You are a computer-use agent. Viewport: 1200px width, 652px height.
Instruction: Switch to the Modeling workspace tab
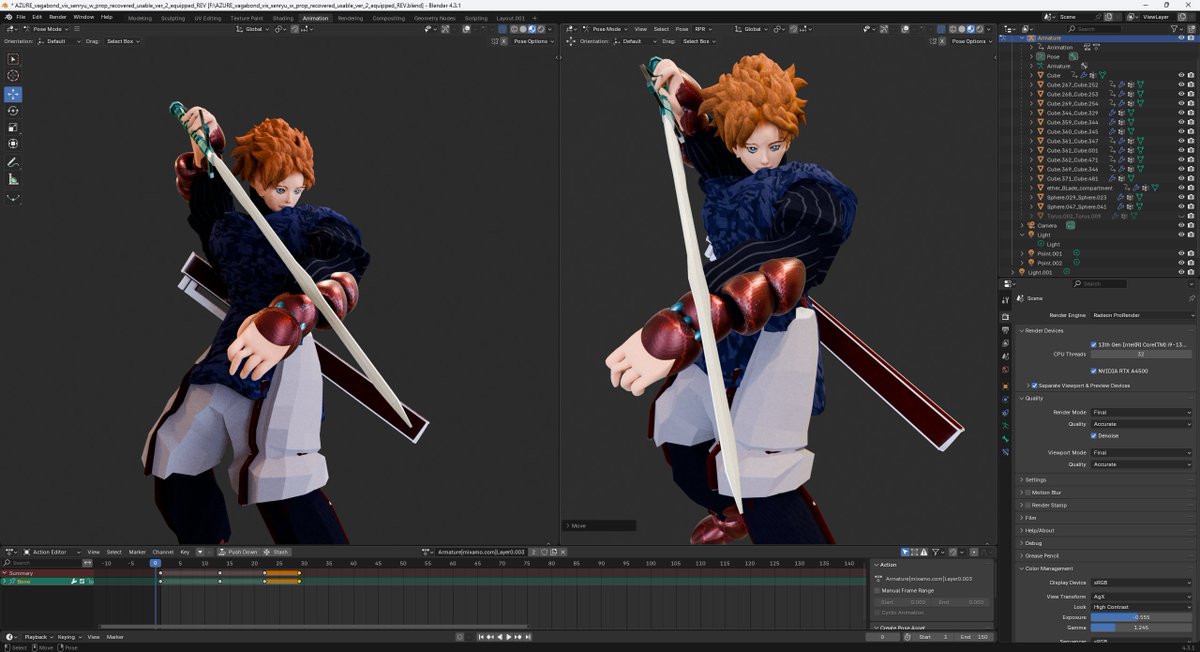140,18
